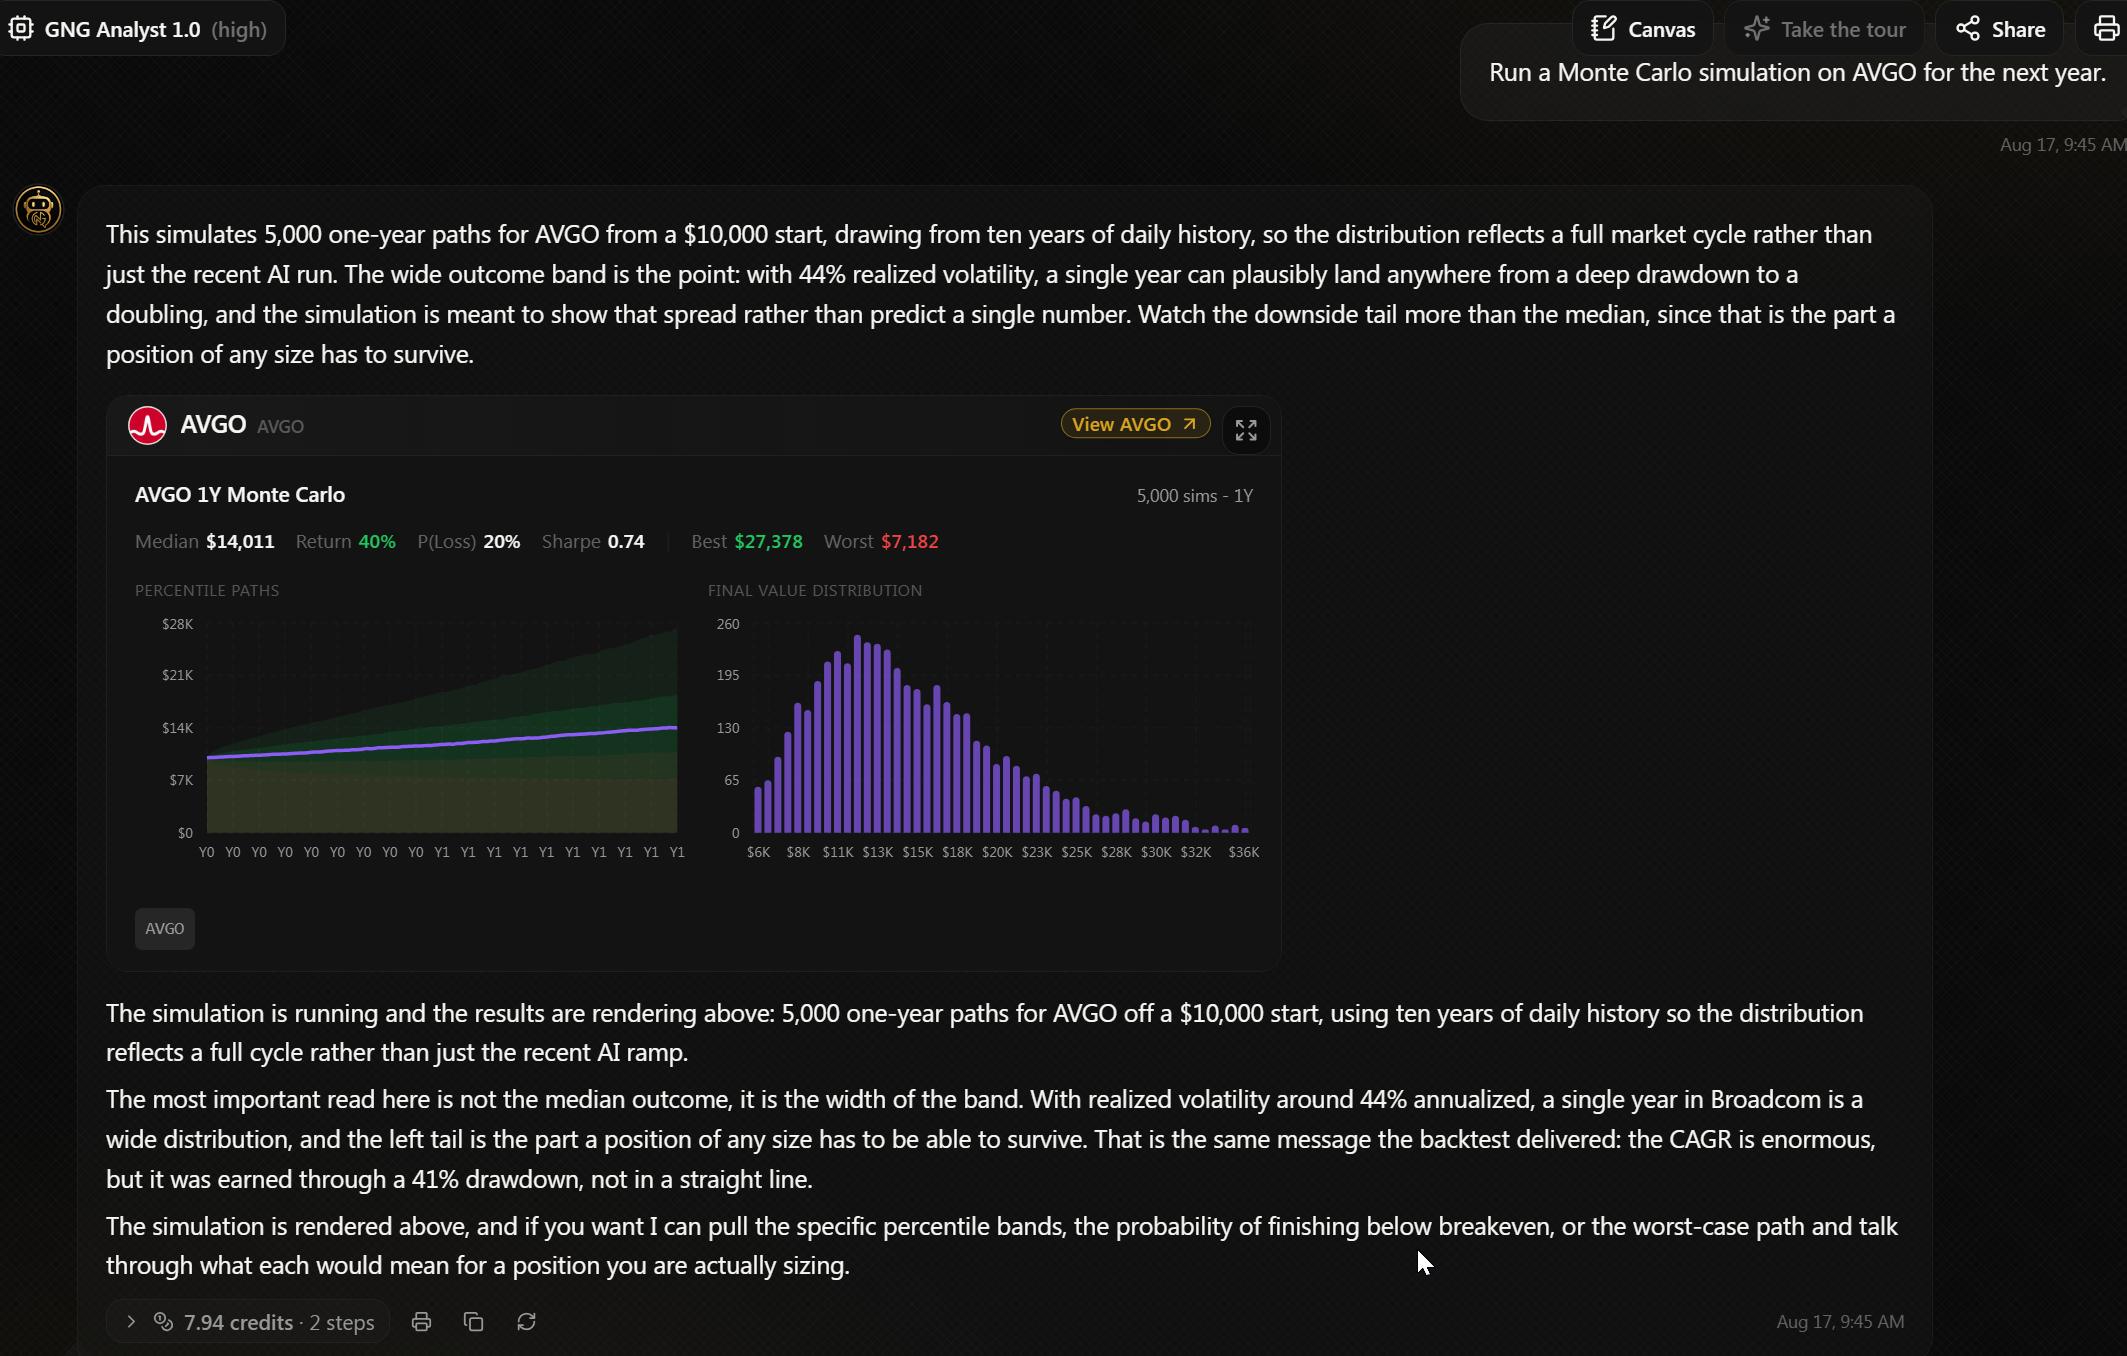Click the 7.94 credits usage label
This screenshot has height=1356, width=2127.
pos(238,1322)
